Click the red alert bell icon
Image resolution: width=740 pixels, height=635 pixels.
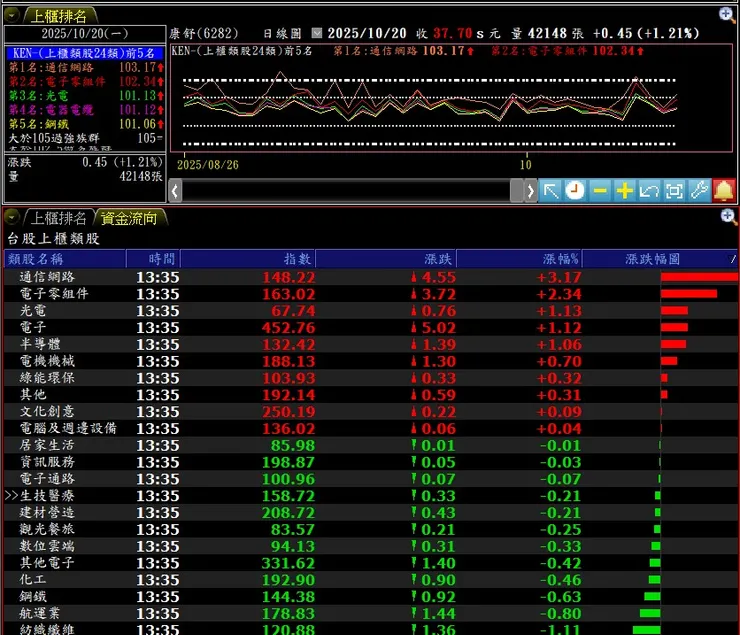point(724,191)
